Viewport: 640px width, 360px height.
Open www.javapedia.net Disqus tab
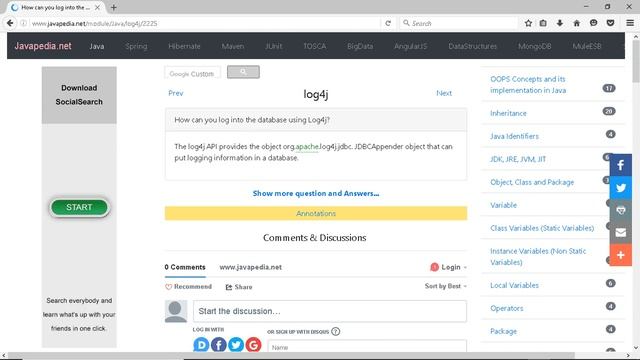pyautogui.click(x=251, y=267)
